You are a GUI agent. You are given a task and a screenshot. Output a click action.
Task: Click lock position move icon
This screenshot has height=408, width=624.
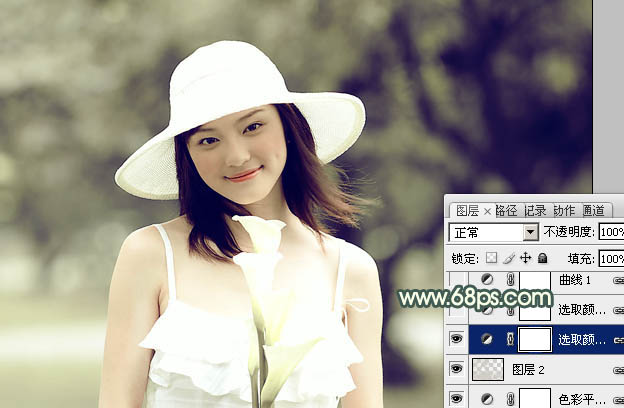(x=525, y=258)
